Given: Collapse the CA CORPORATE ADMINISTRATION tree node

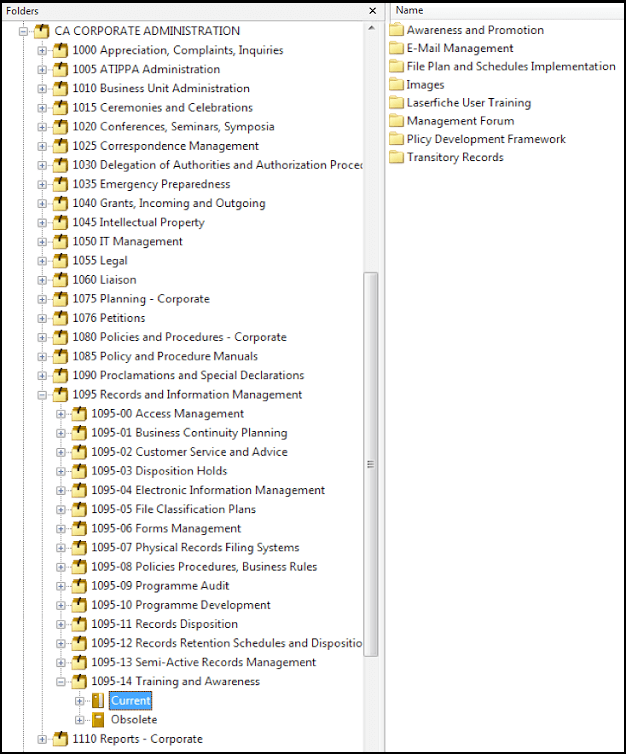Looking at the screenshot, I should tap(23, 32).
